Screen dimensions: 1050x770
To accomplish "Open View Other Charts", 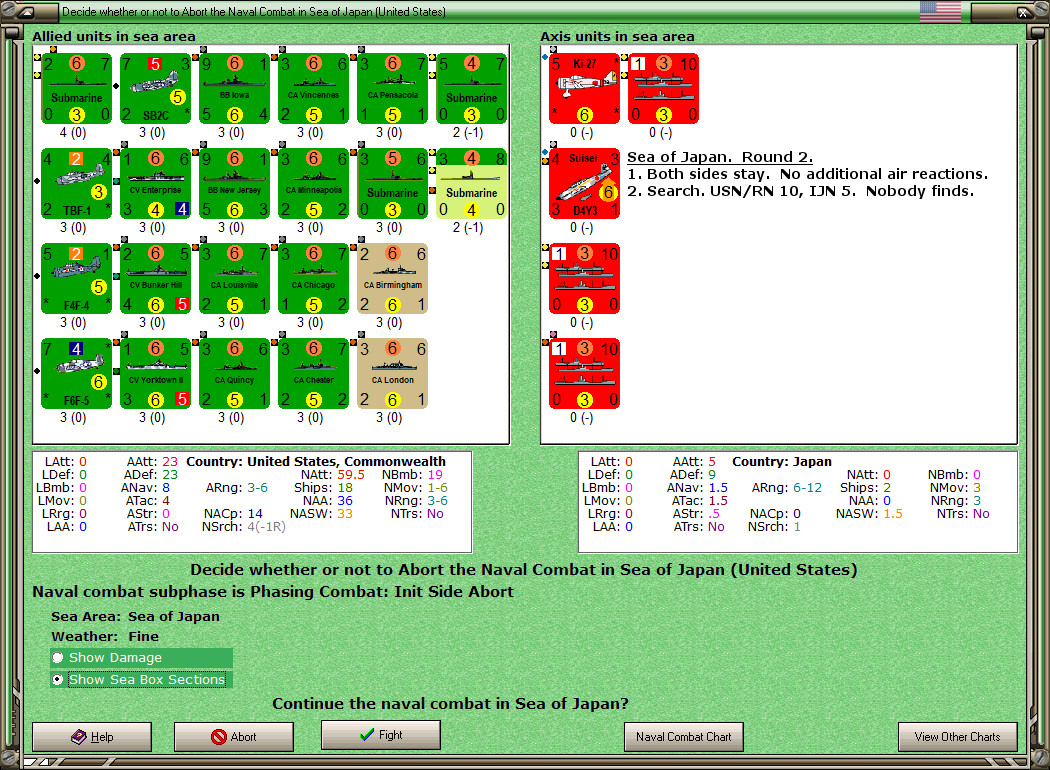I will (958, 737).
